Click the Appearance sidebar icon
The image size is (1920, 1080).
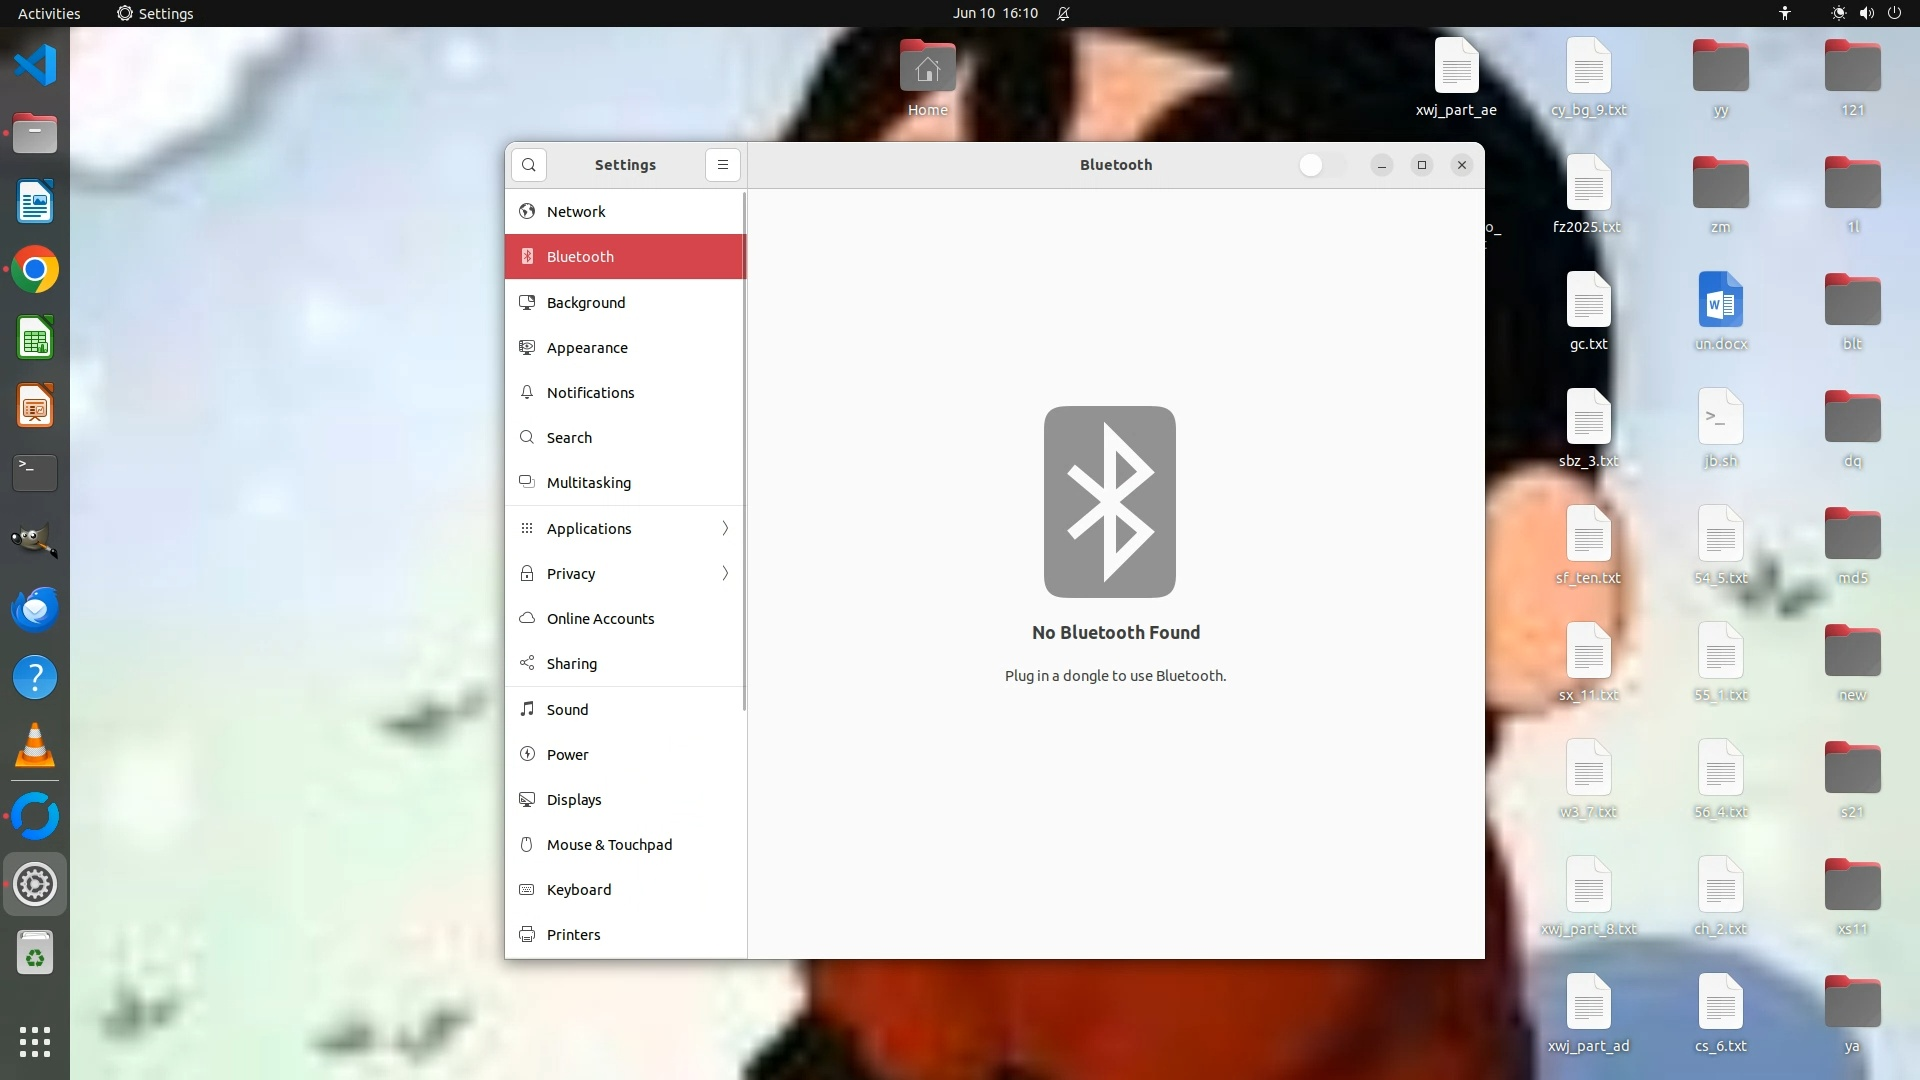(x=527, y=347)
